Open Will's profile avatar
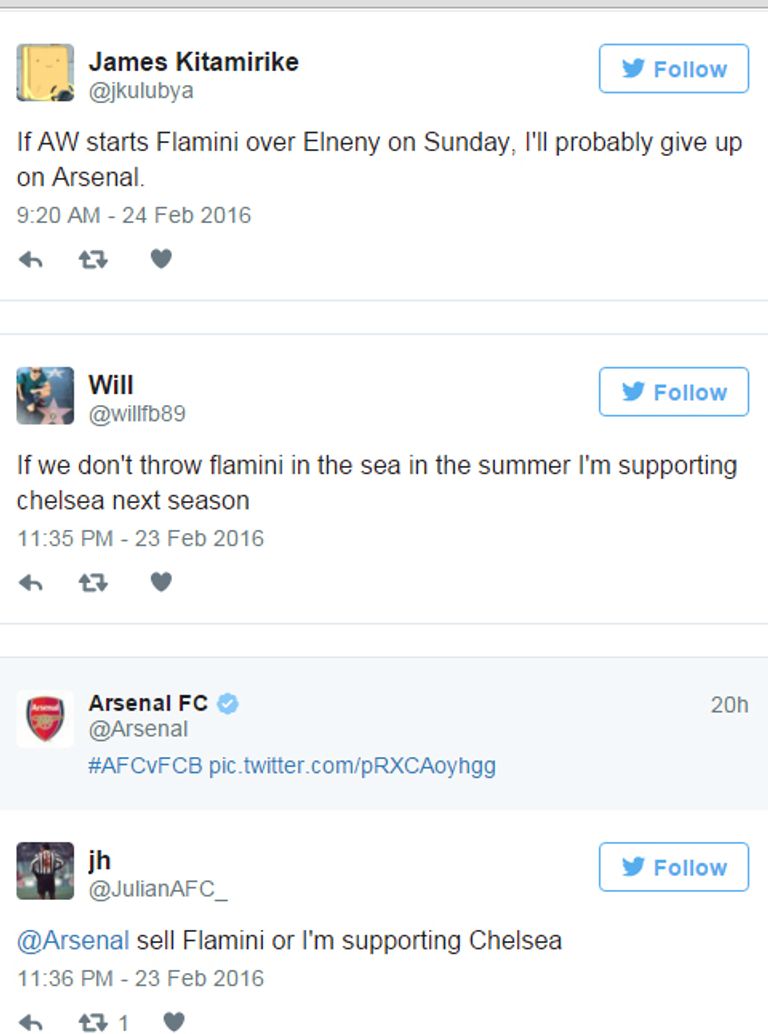Image resolution: width=768 pixels, height=1034 pixels. tap(45, 395)
